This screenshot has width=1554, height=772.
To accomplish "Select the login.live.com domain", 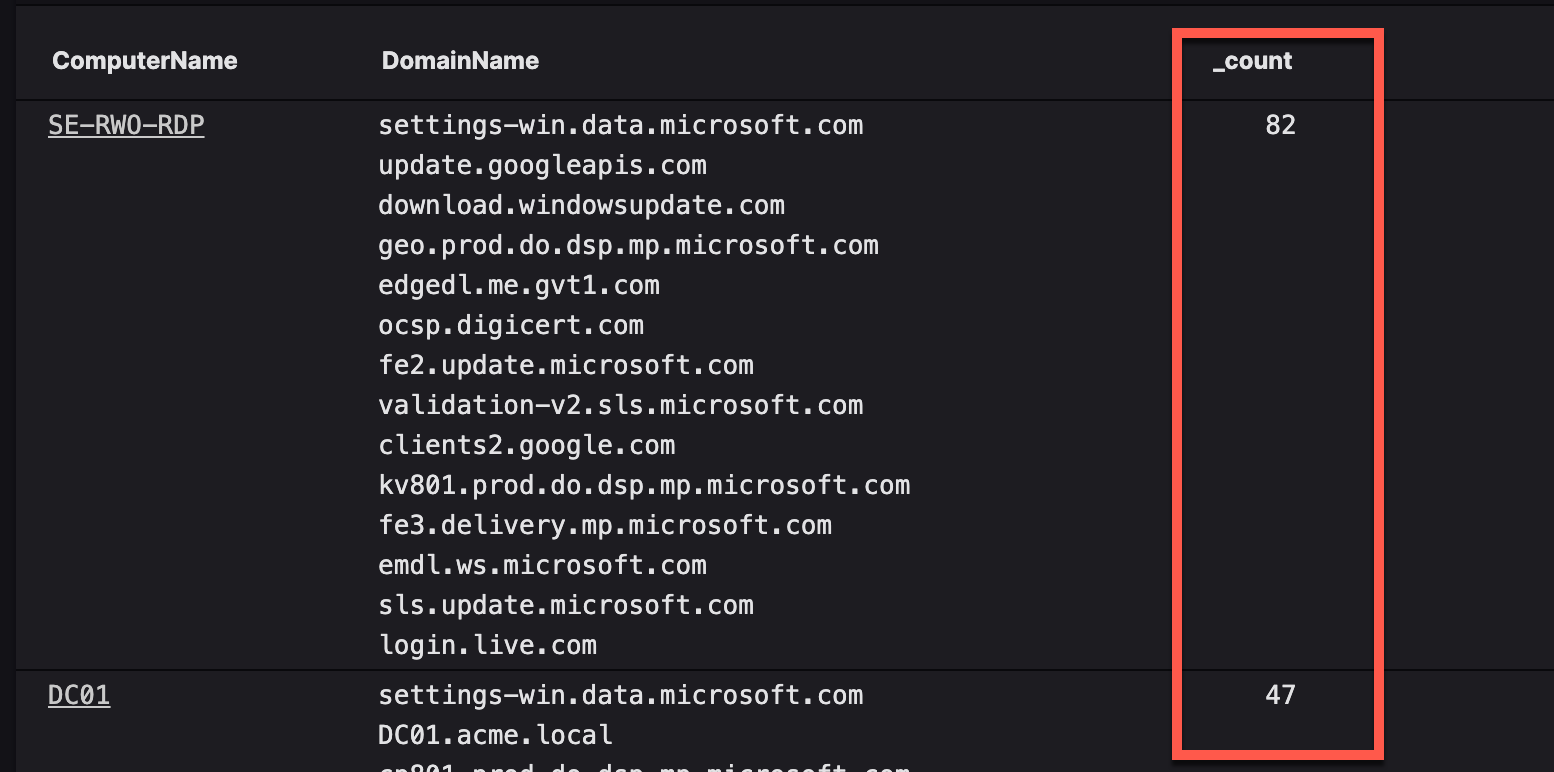I will point(487,645).
